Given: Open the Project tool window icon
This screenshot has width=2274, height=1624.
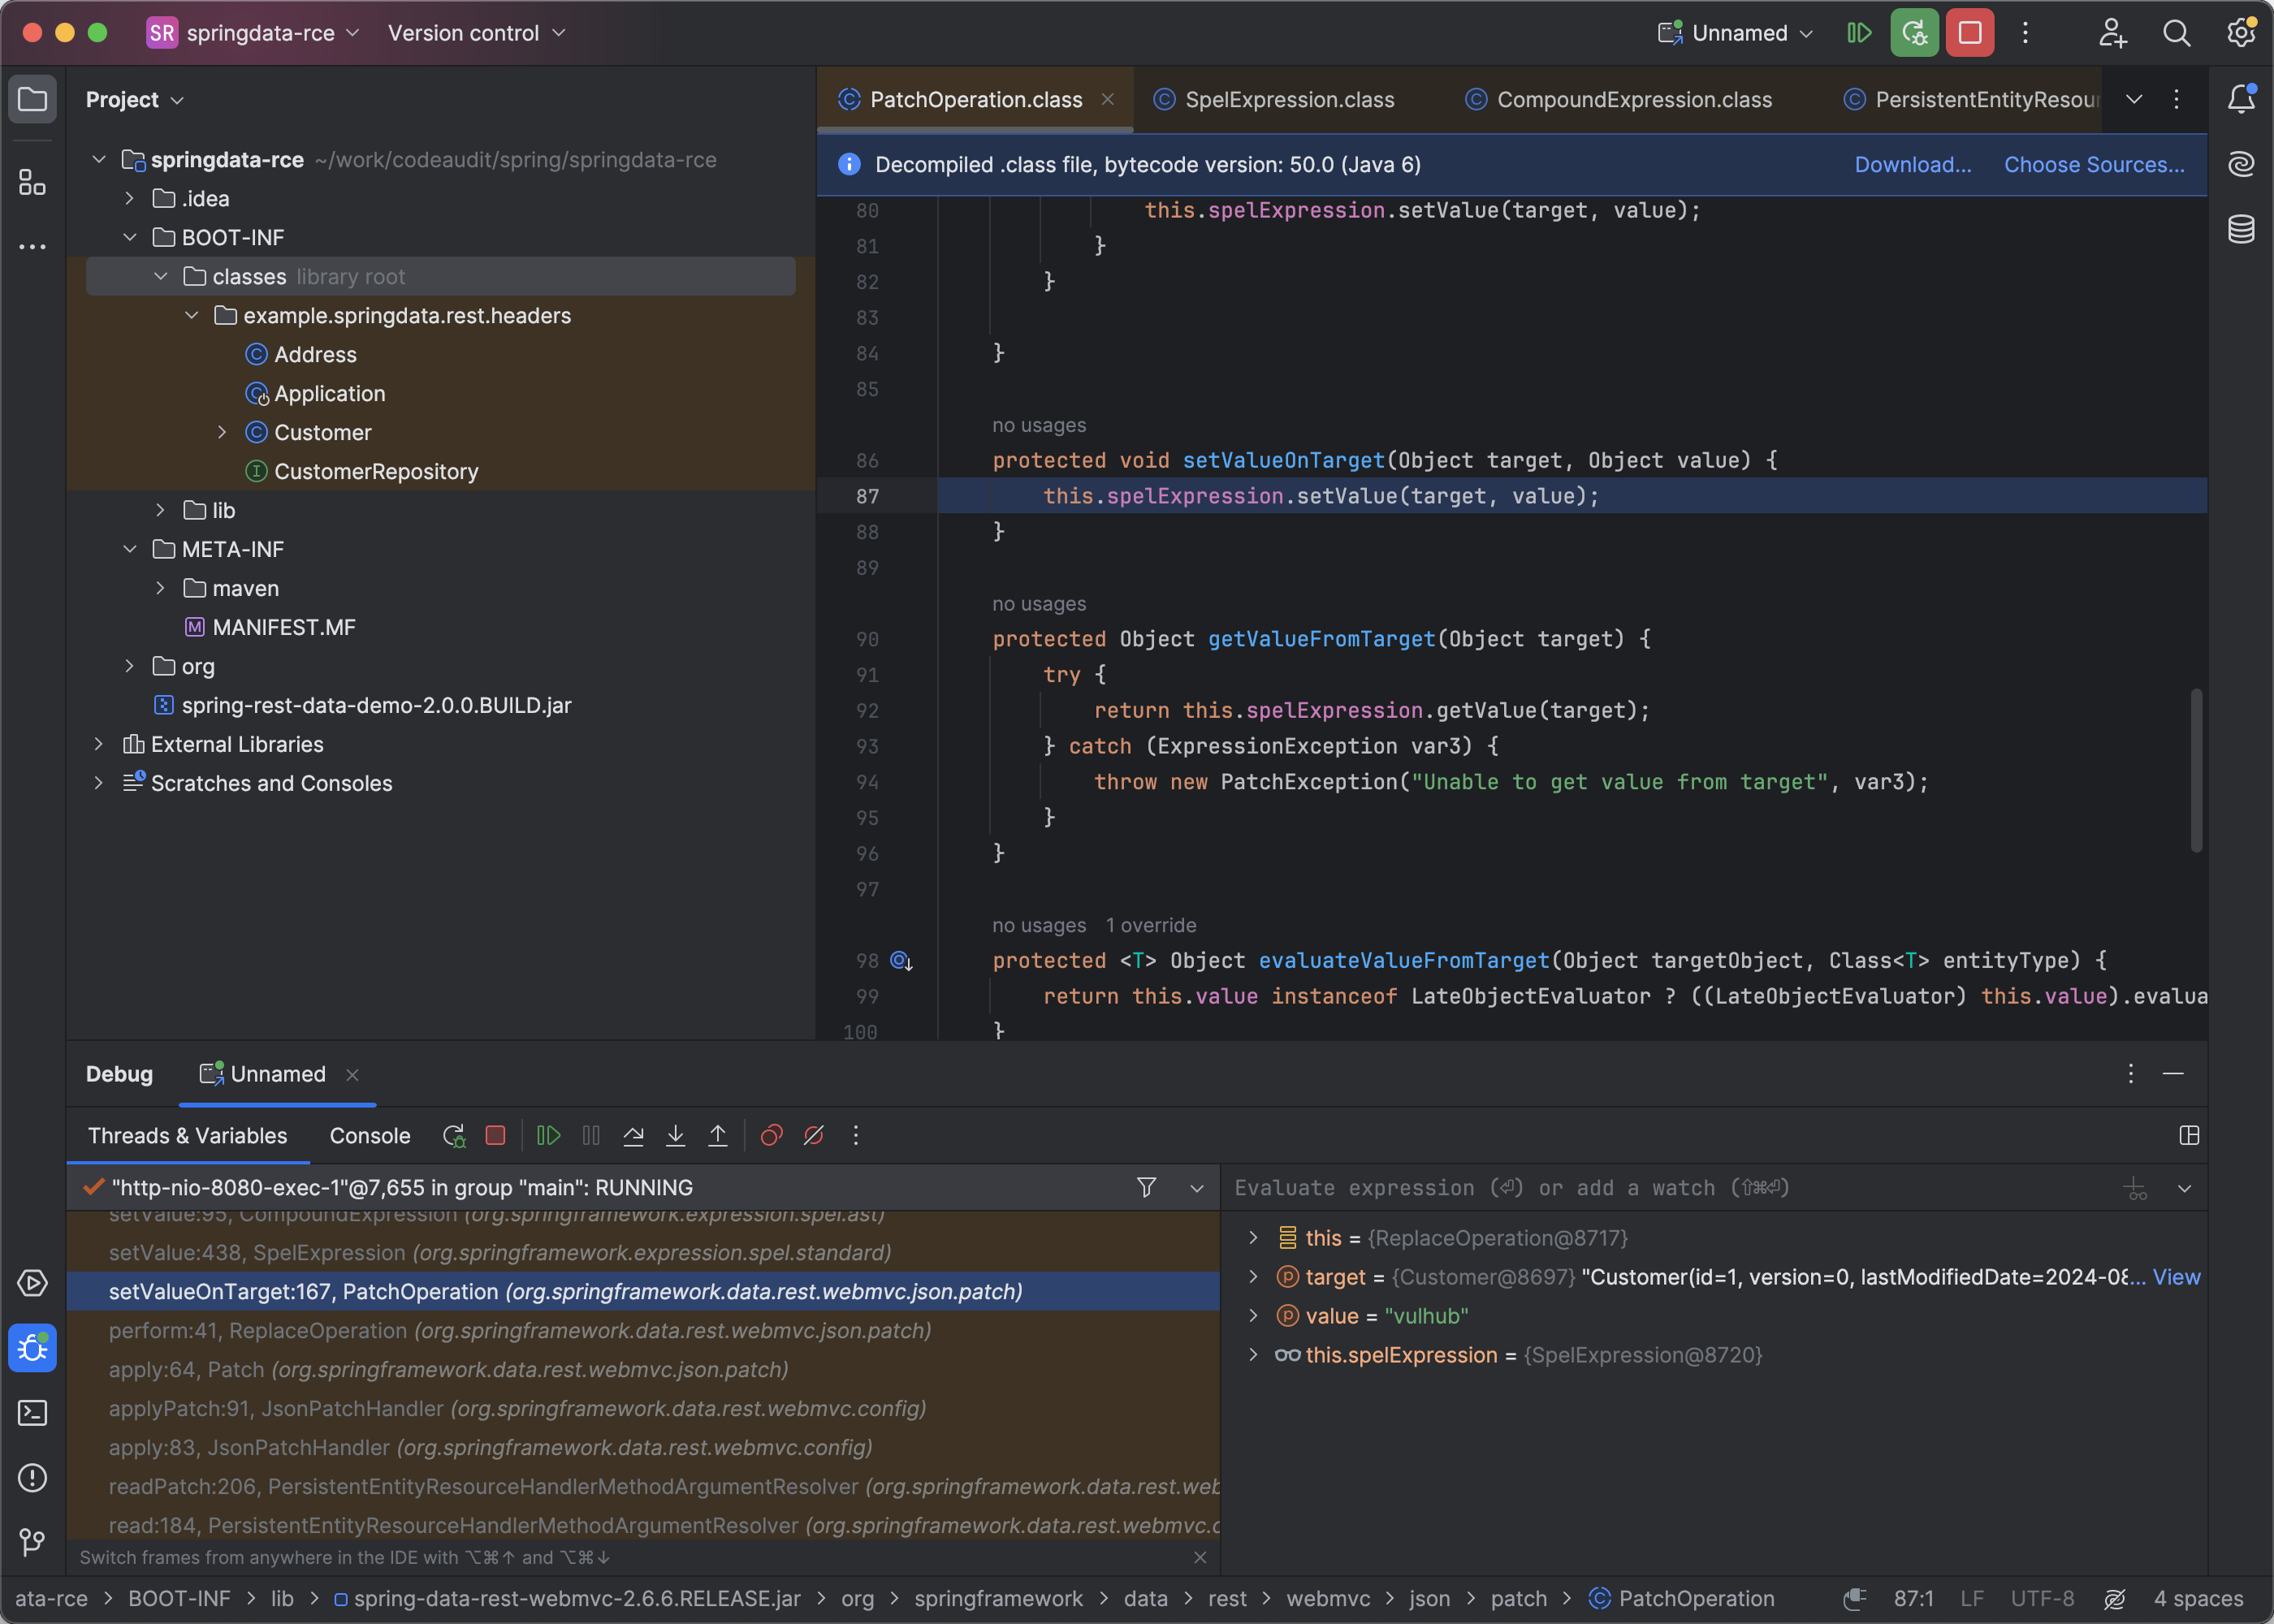Looking at the screenshot, I should click(32, 99).
